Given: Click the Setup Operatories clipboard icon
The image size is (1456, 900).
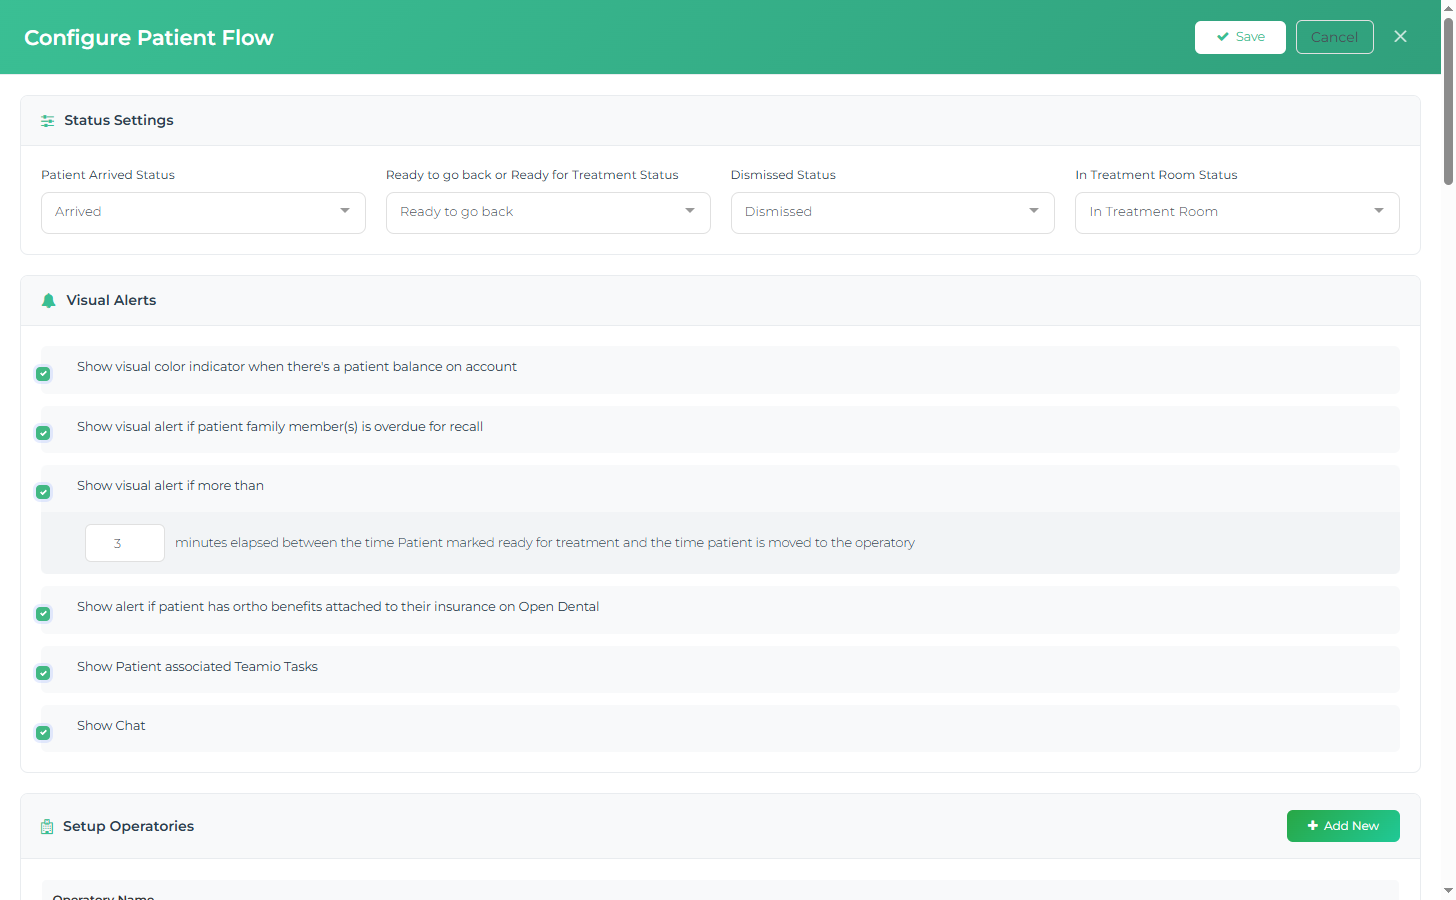Looking at the screenshot, I should click(x=47, y=827).
